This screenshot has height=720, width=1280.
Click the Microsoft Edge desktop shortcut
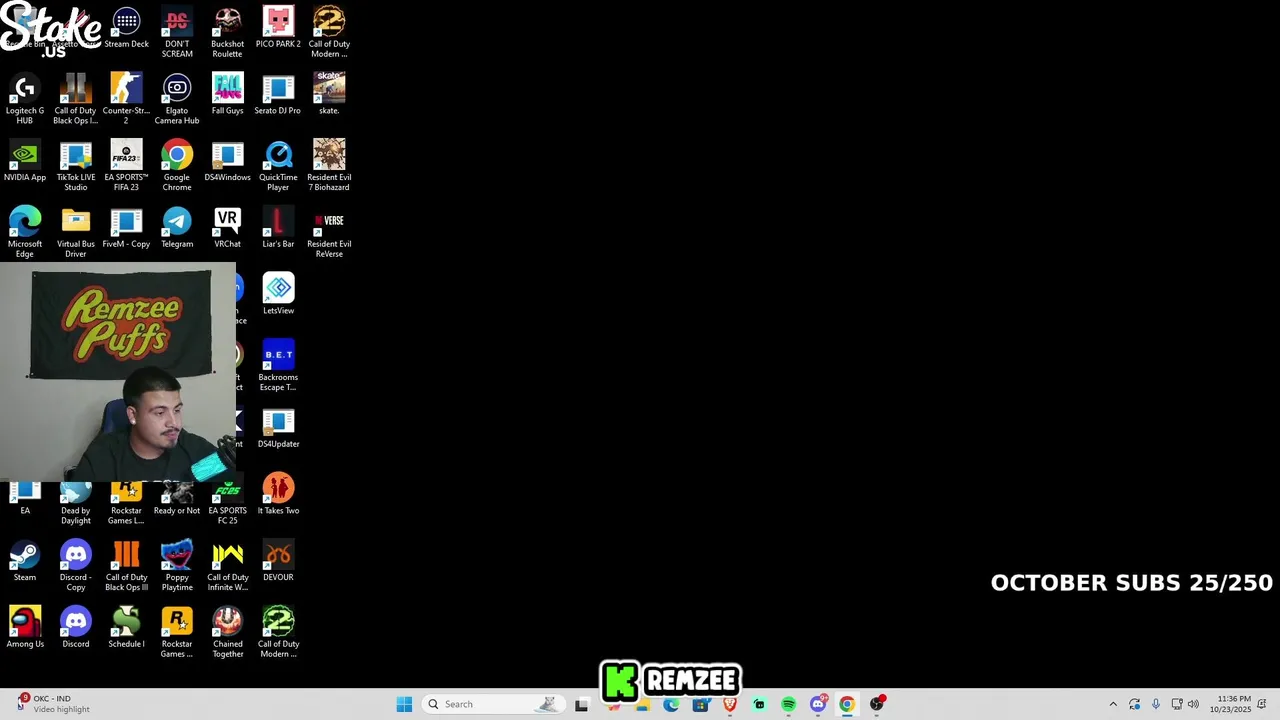[25, 232]
